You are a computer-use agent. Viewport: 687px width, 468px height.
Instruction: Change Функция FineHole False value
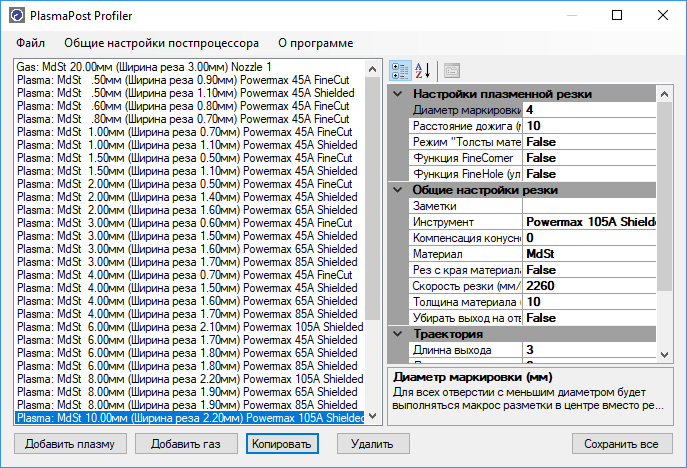coord(589,174)
